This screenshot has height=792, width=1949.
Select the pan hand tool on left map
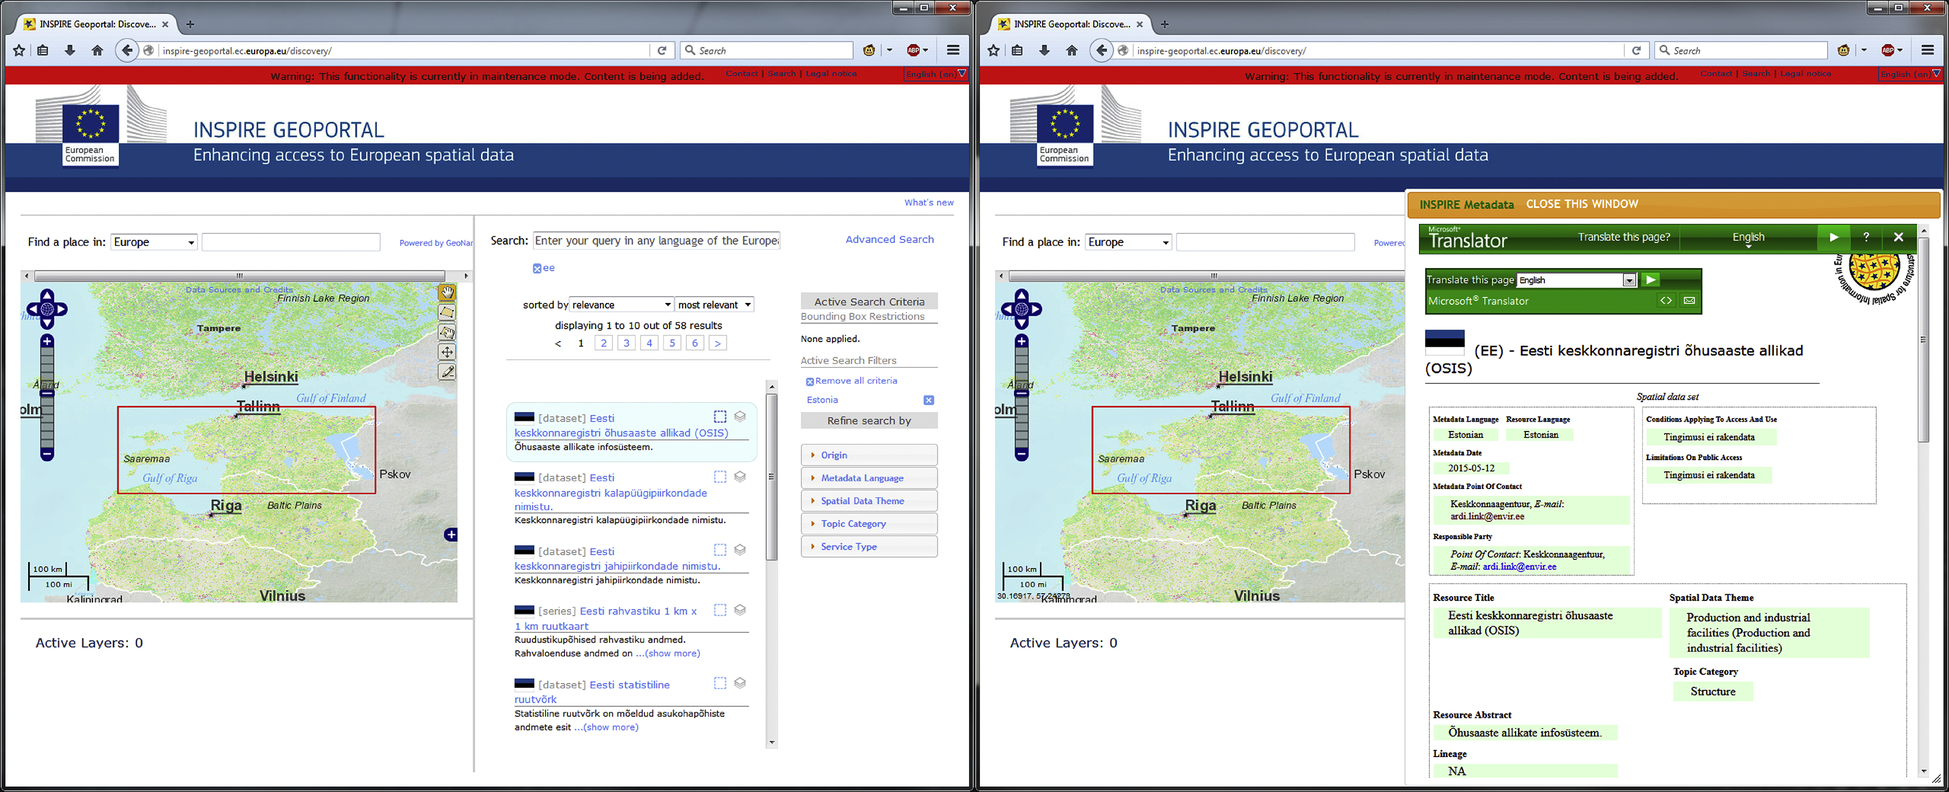(x=447, y=292)
